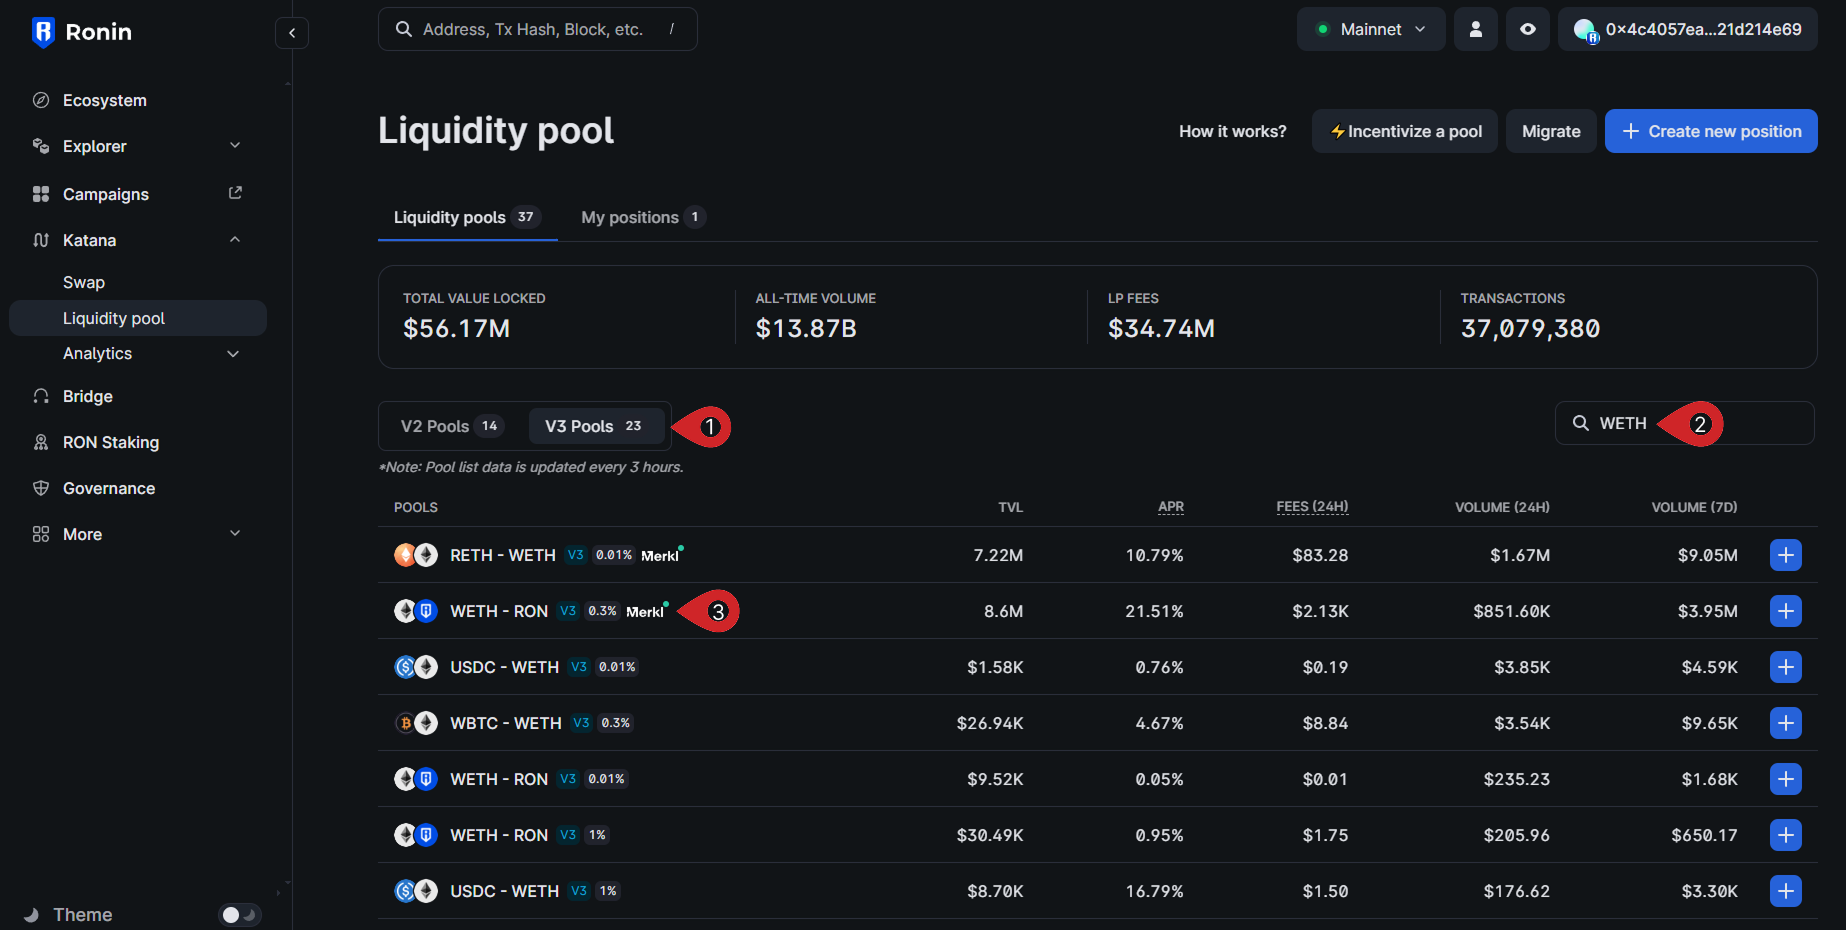Viewport: 1846px width, 930px height.
Task: Select the V2 Pools tab
Action: [x=448, y=425]
